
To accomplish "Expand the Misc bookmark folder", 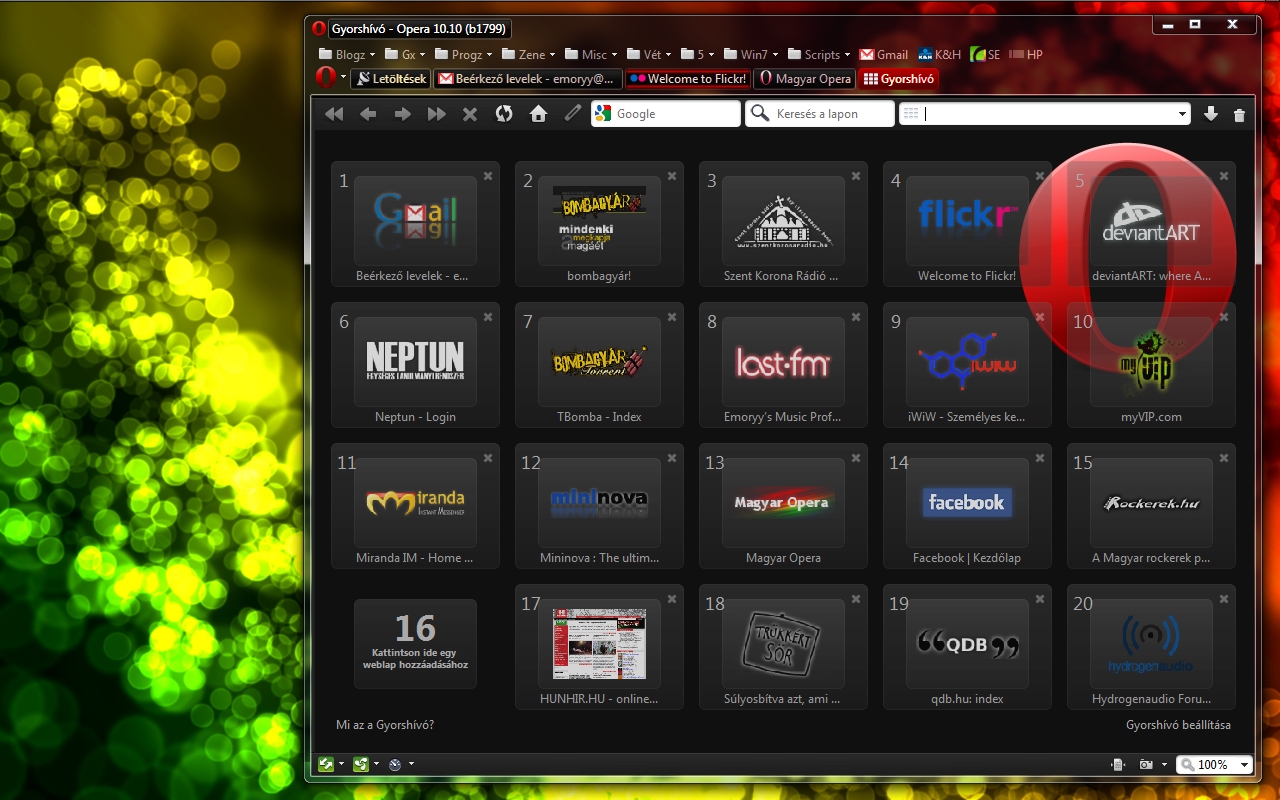I will tap(591, 55).
